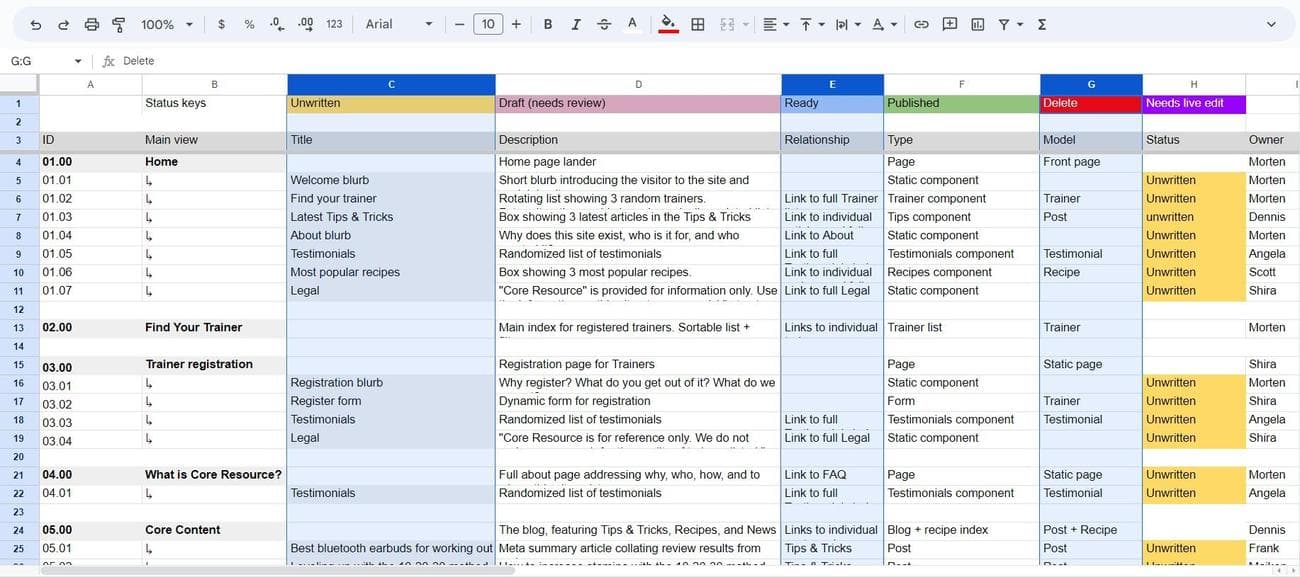Click the font size input field
This screenshot has width=1300, height=577.
click(488, 24)
